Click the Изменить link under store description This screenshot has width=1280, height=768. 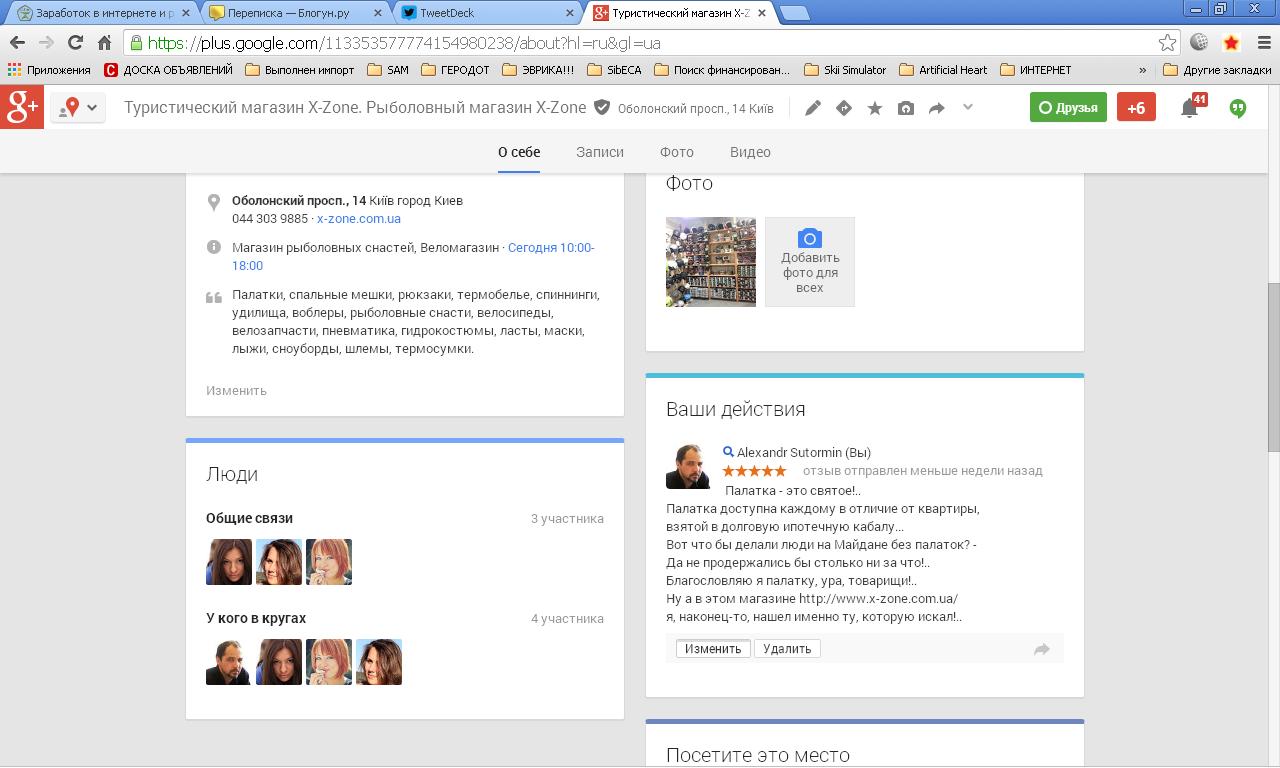click(236, 390)
